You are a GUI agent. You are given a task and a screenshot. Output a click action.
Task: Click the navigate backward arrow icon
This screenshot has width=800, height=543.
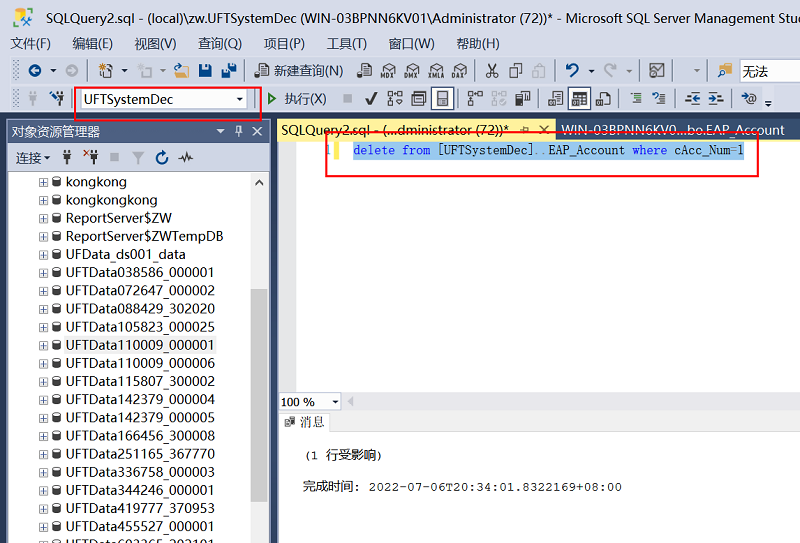[35, 70]
